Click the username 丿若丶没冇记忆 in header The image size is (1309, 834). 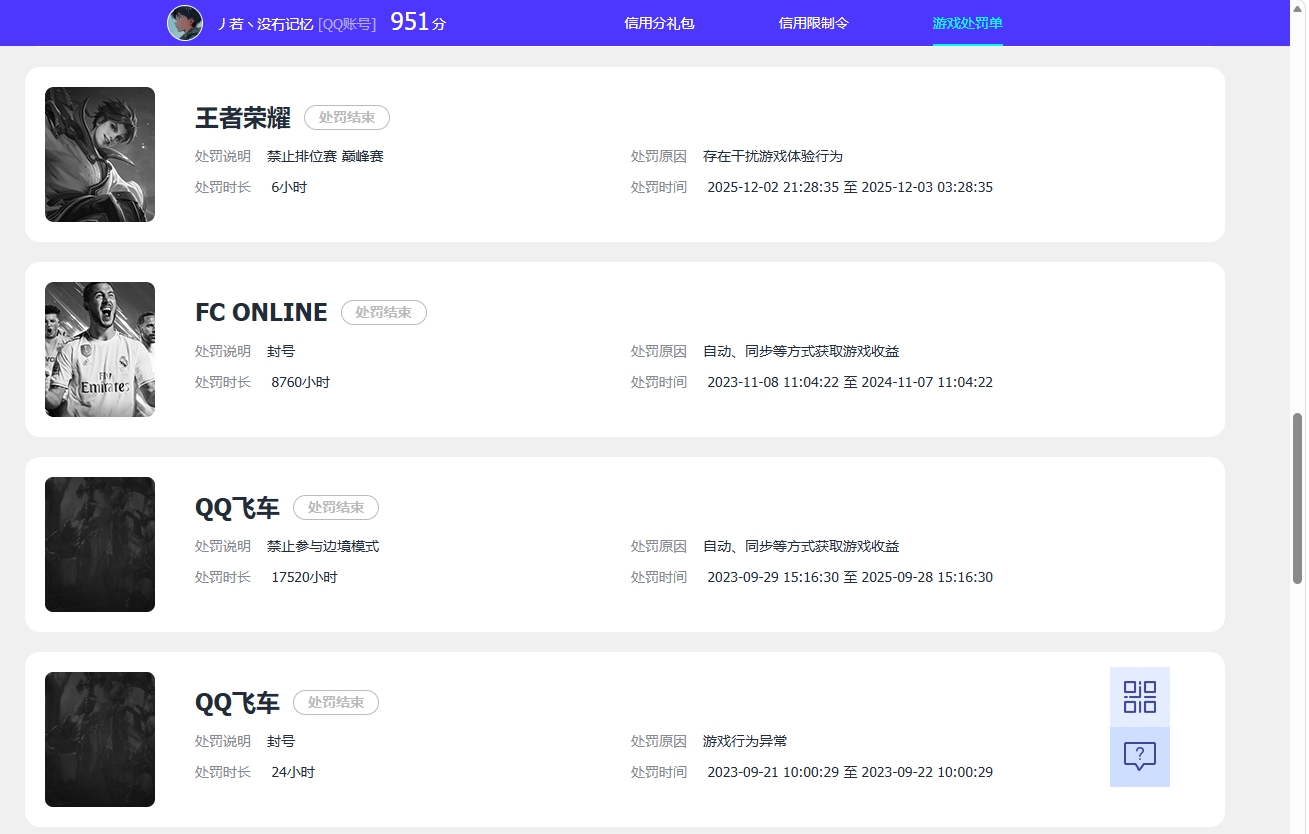pos(264,24)
